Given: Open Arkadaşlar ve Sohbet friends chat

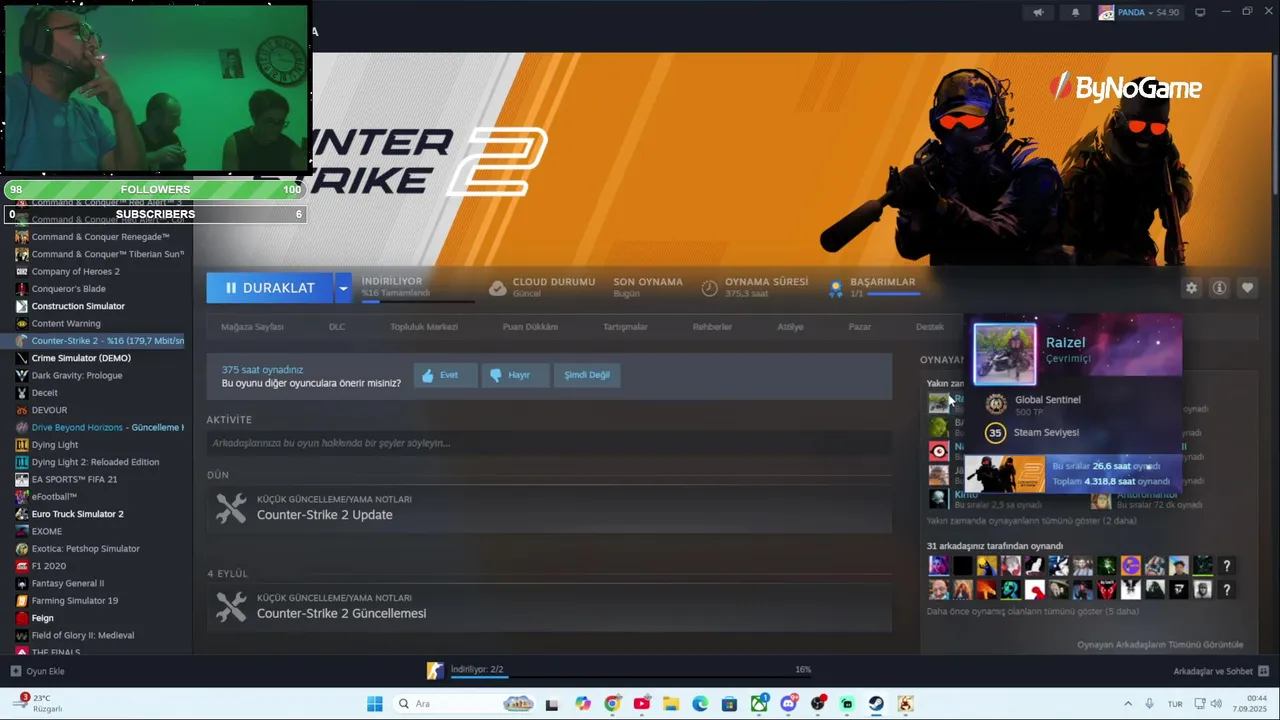Looking at the screenshot, I should click(x=1221, y=671).
